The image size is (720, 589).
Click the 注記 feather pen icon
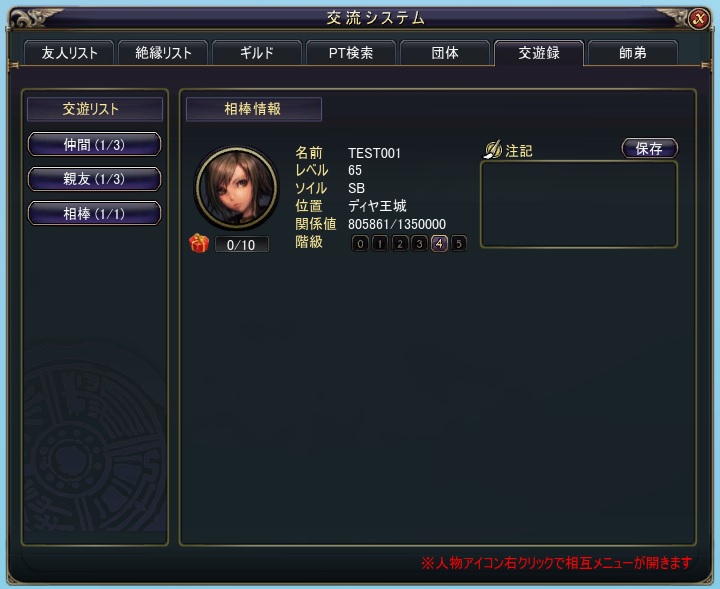pyautogui.click(x=494, y=150)
